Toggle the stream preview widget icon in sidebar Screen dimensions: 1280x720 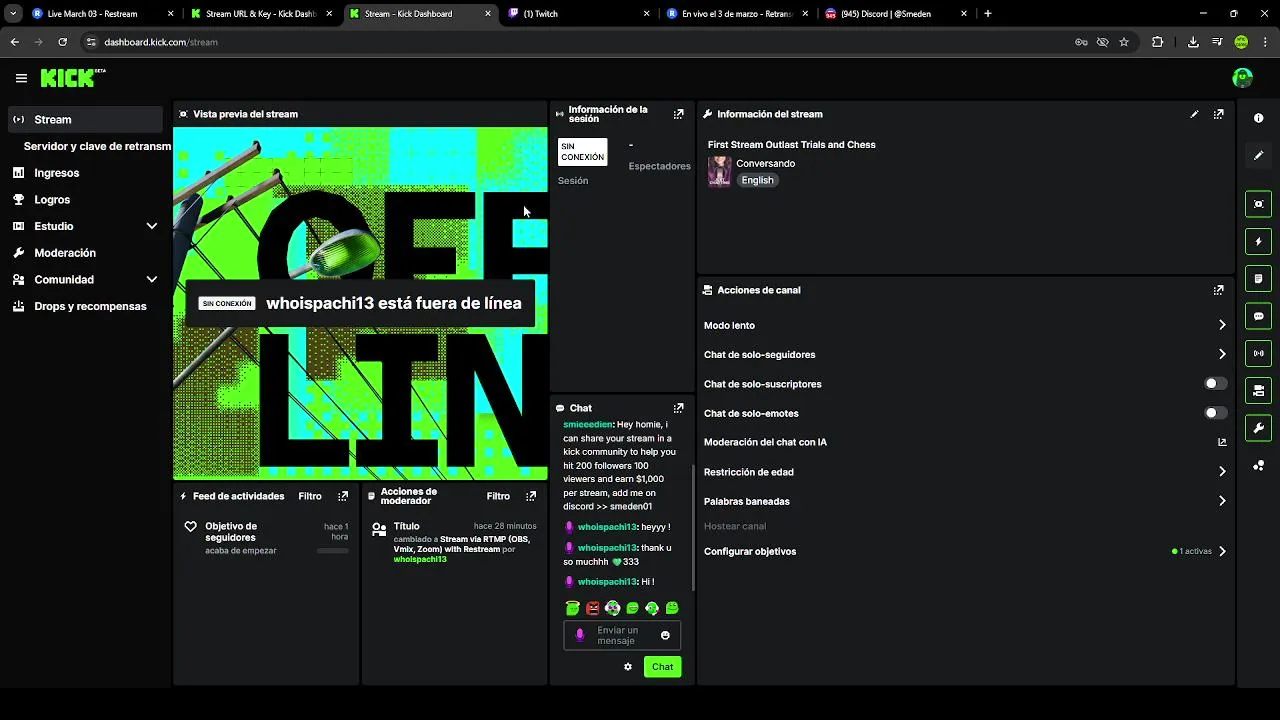[x=1258, y=204]
